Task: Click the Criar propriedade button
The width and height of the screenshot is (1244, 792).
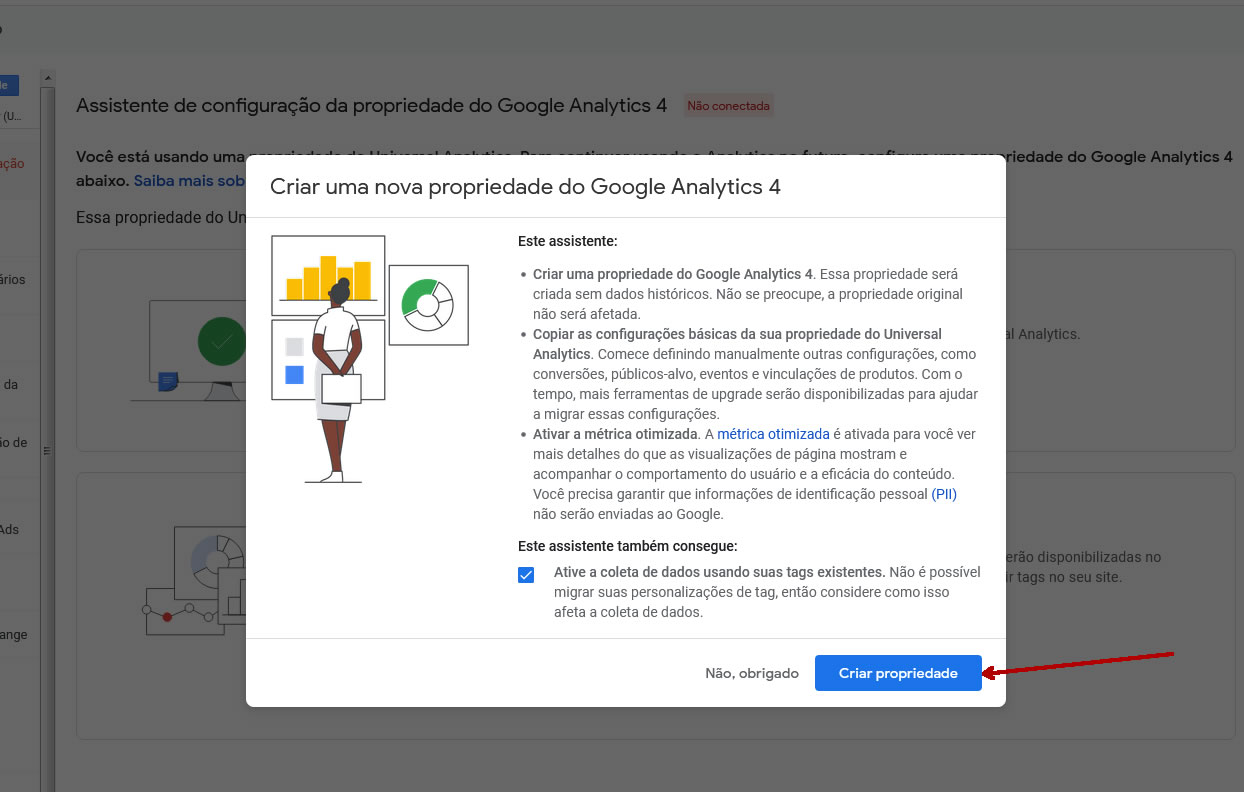Action: coord(898,673)
